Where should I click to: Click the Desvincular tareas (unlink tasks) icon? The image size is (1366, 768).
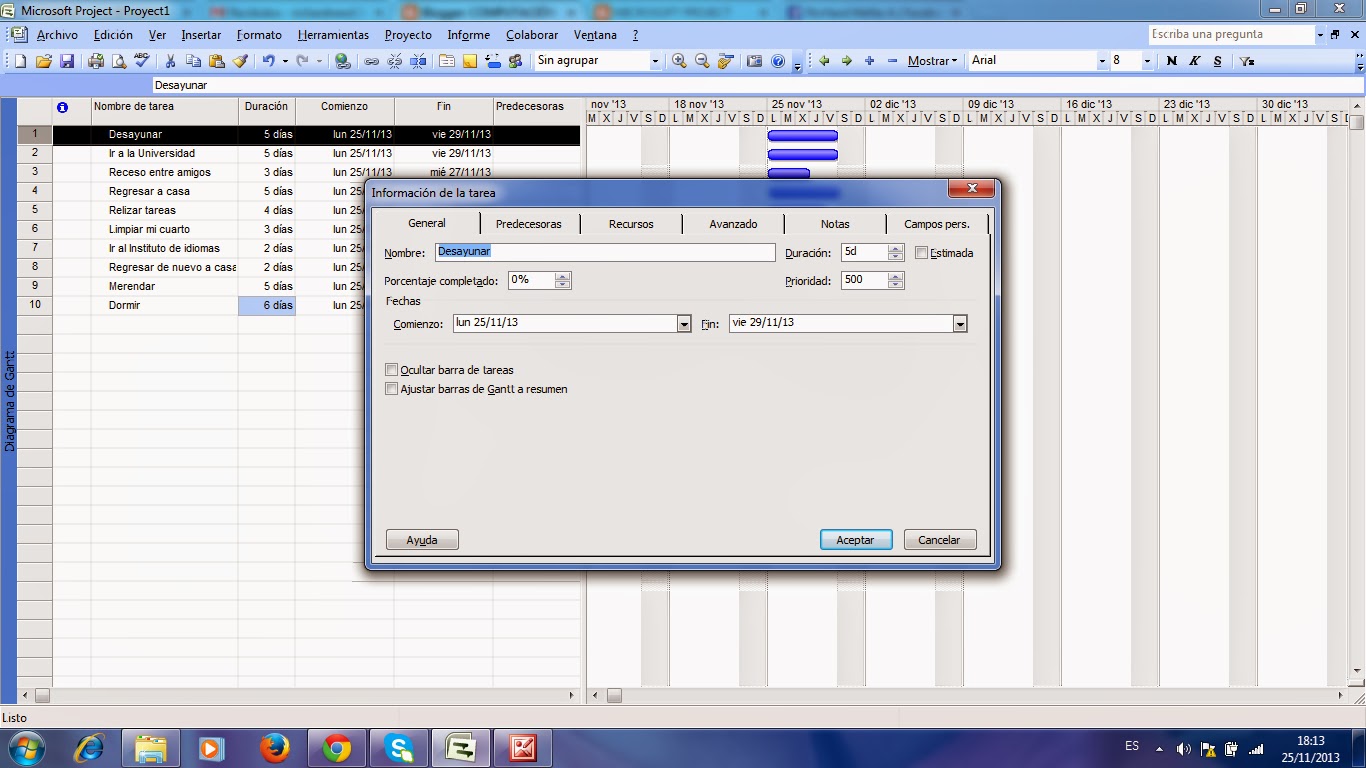point(394,61)
